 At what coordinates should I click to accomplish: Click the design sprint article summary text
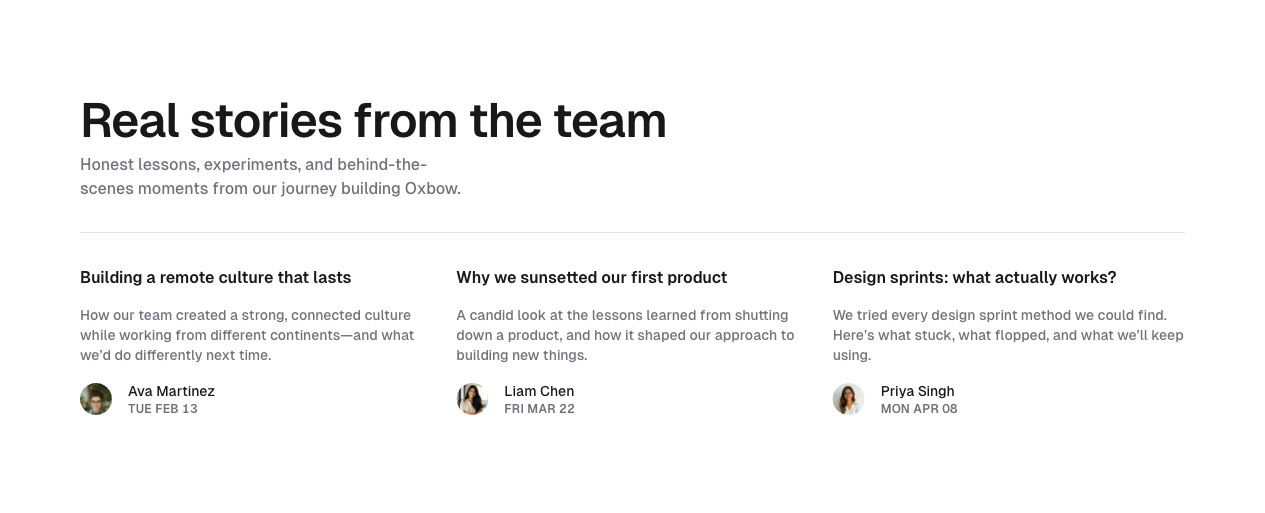tap(1008, 335)
